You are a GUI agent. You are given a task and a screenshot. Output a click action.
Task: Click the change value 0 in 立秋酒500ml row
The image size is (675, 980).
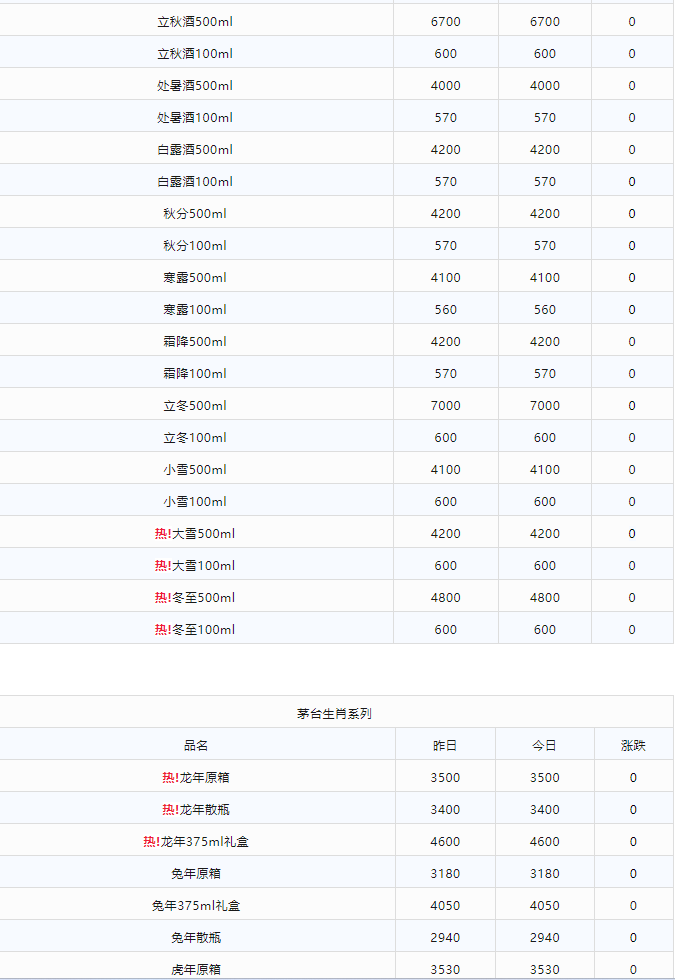click(632, 22)
